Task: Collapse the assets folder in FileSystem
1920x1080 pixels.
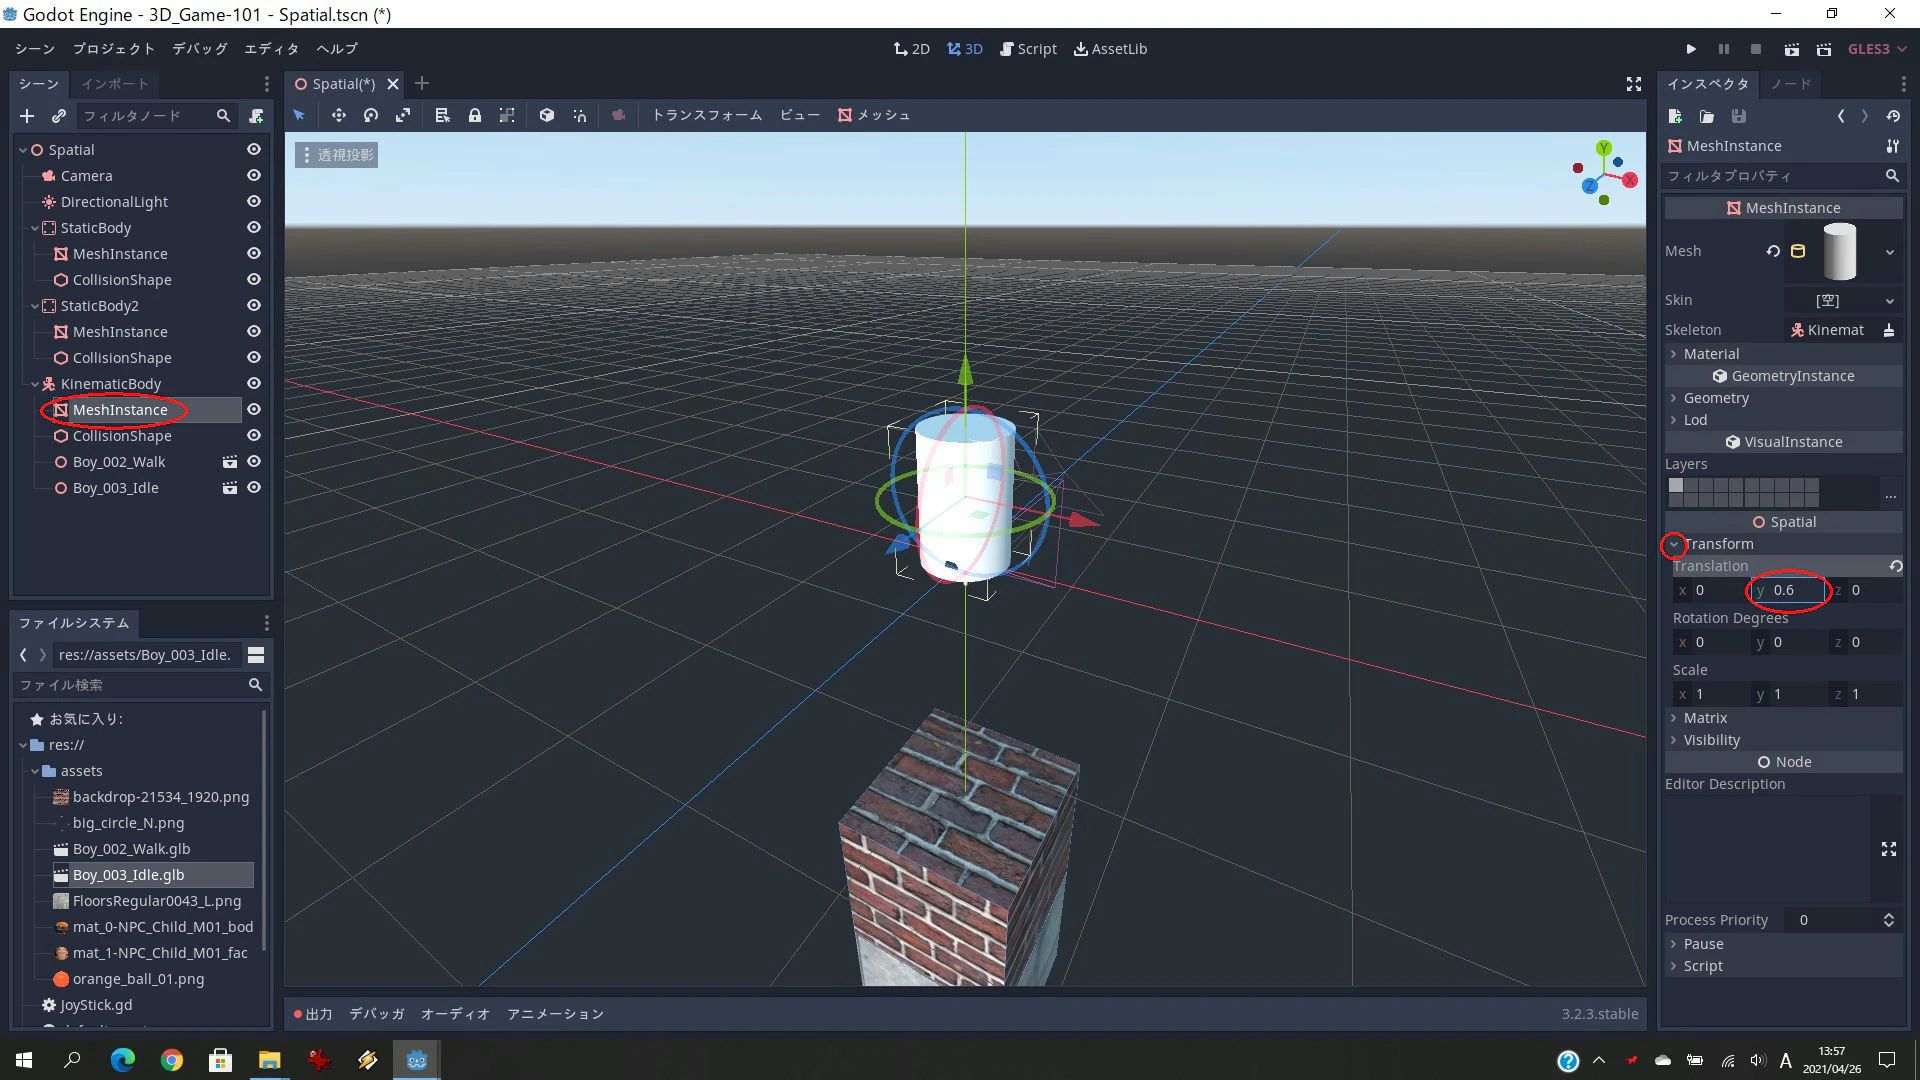Action: point(35,771)
